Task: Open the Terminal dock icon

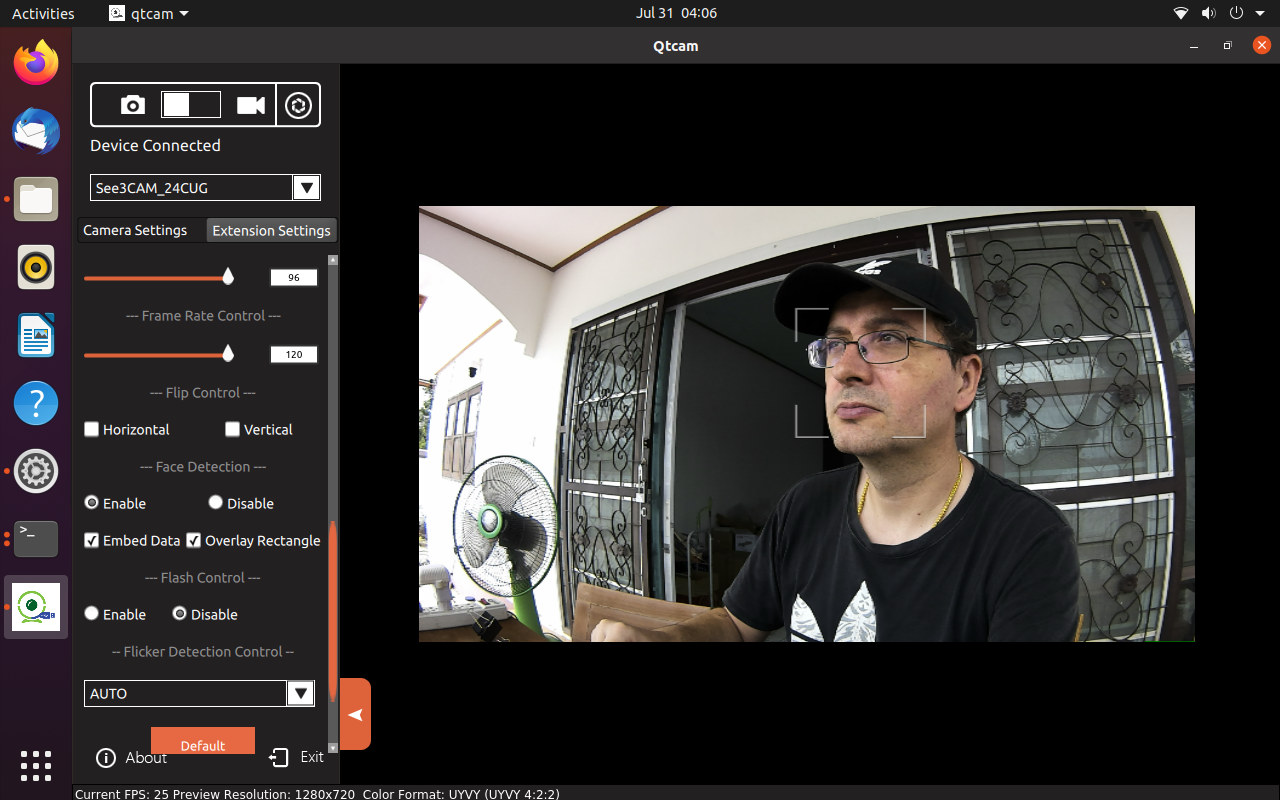Action: coord(36,539)
